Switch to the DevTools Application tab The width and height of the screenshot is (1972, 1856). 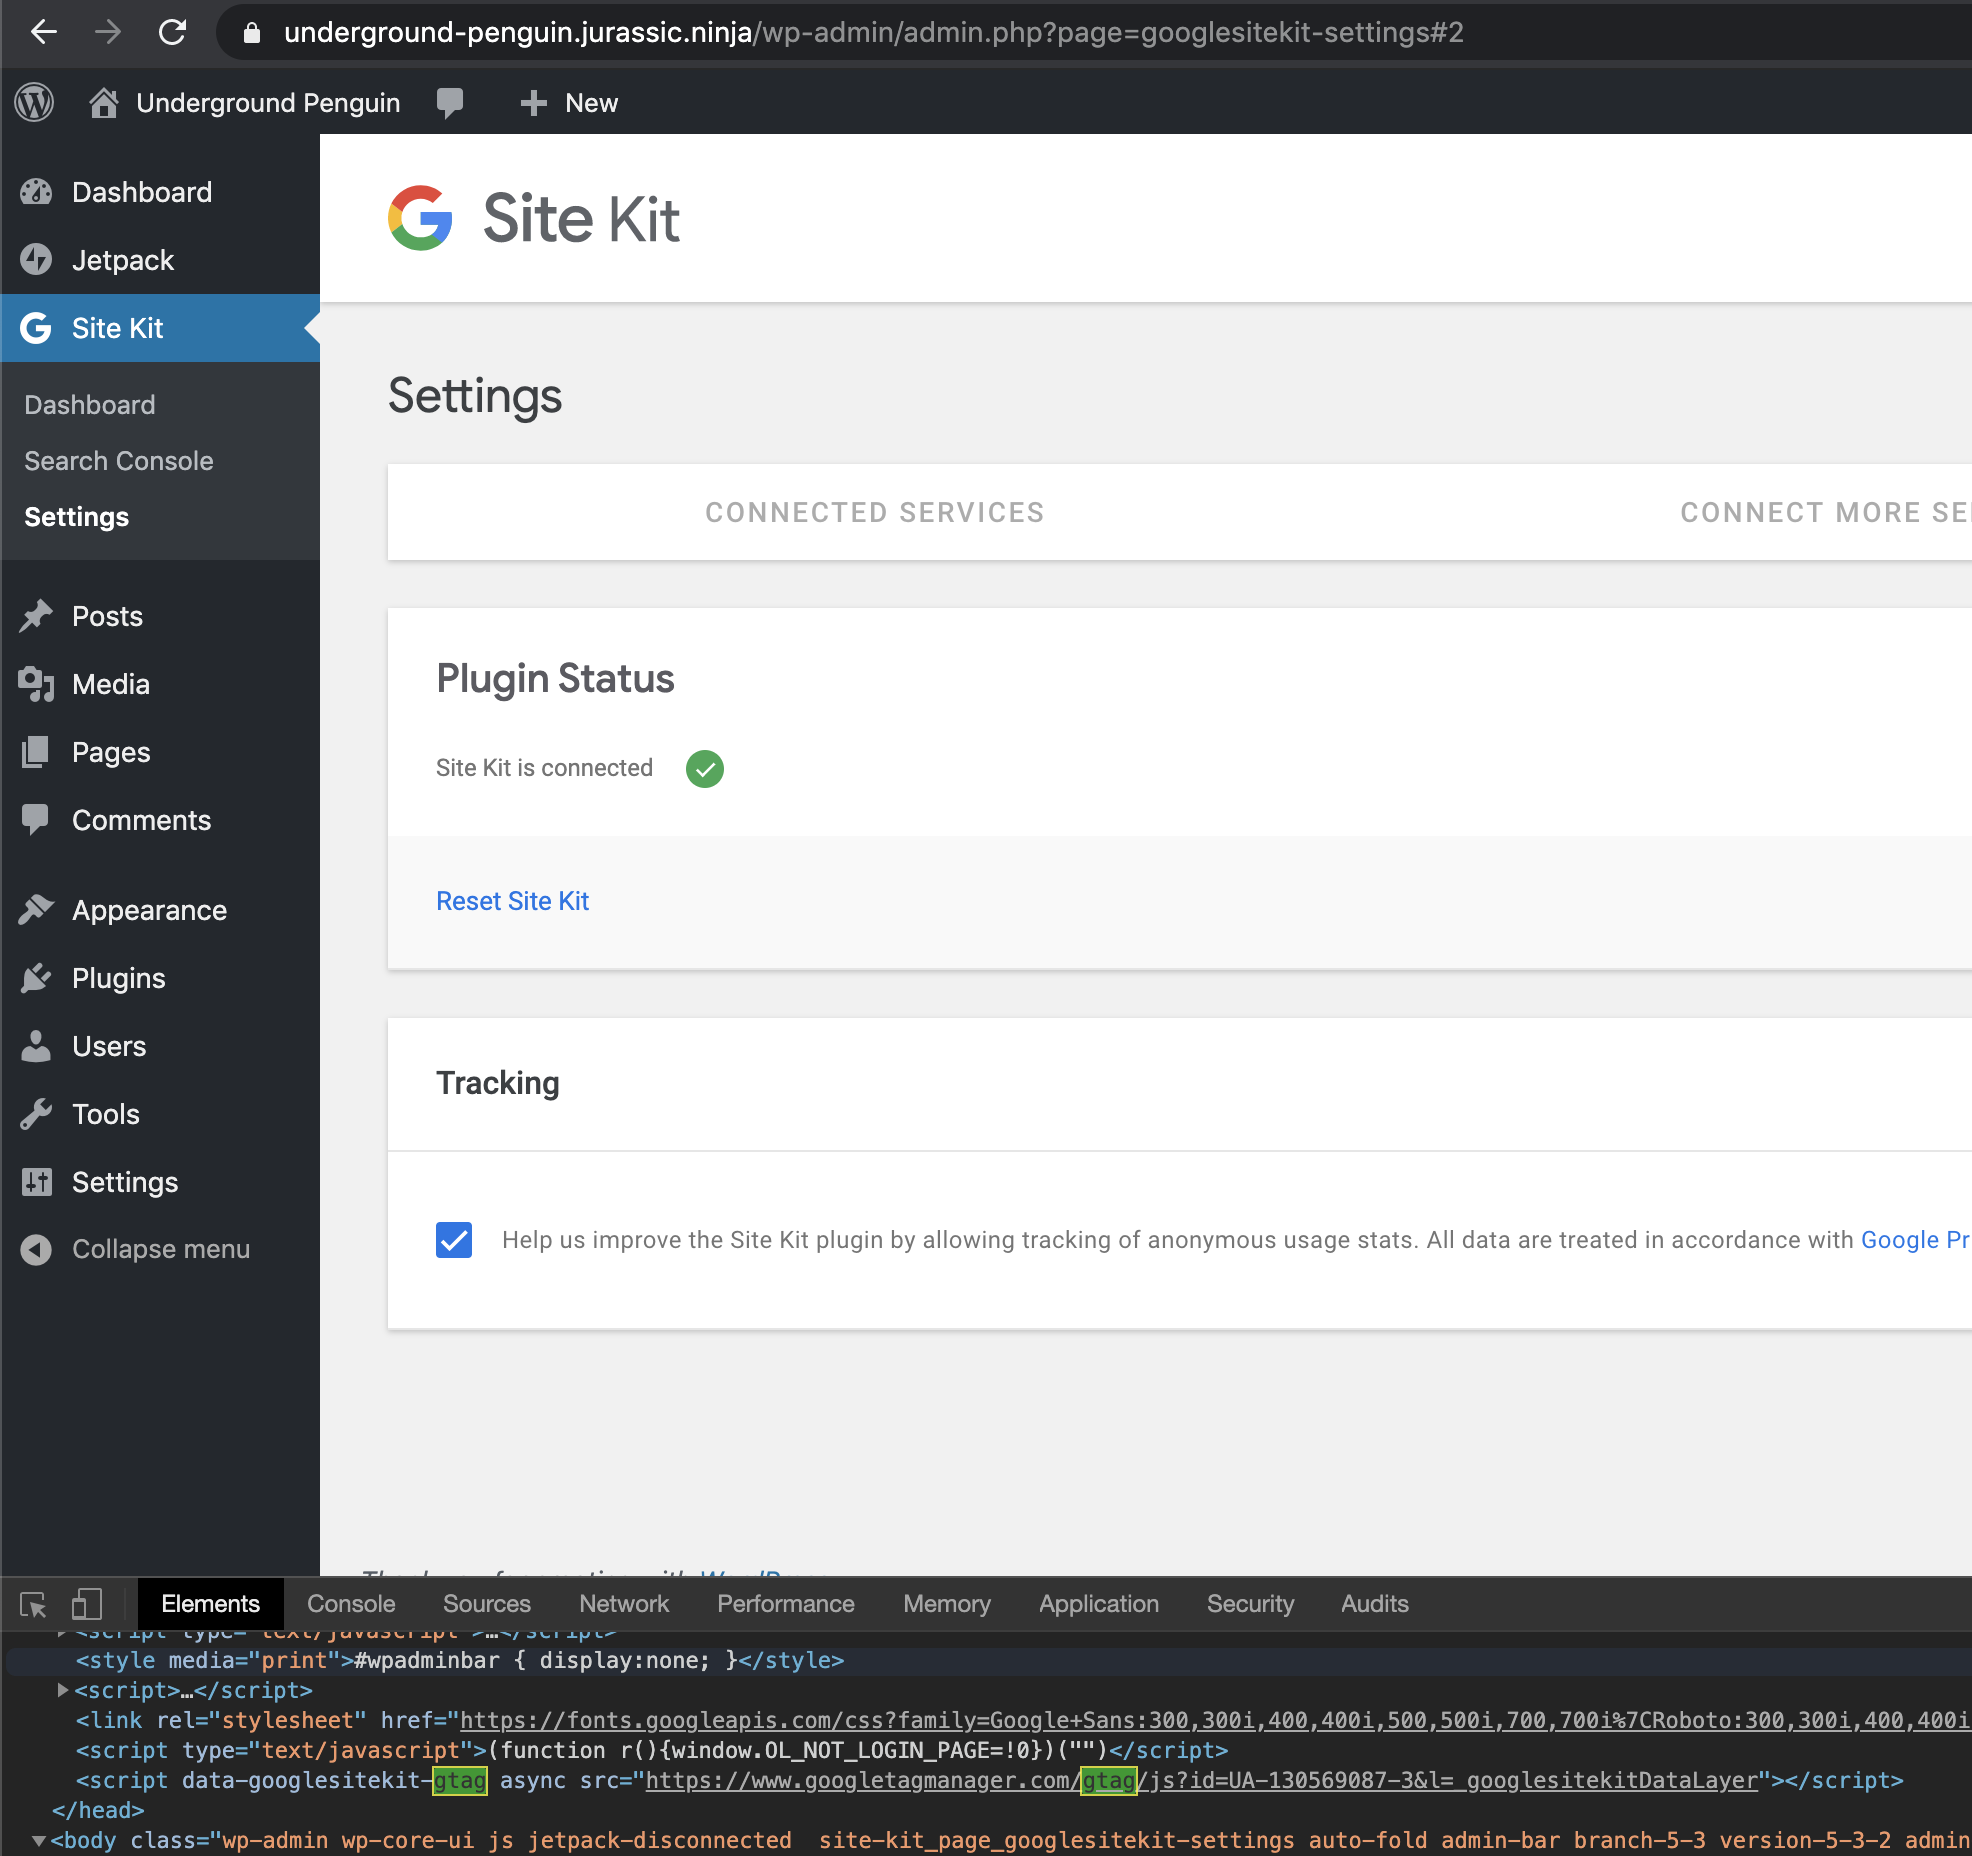[x=1099, y=1604]
